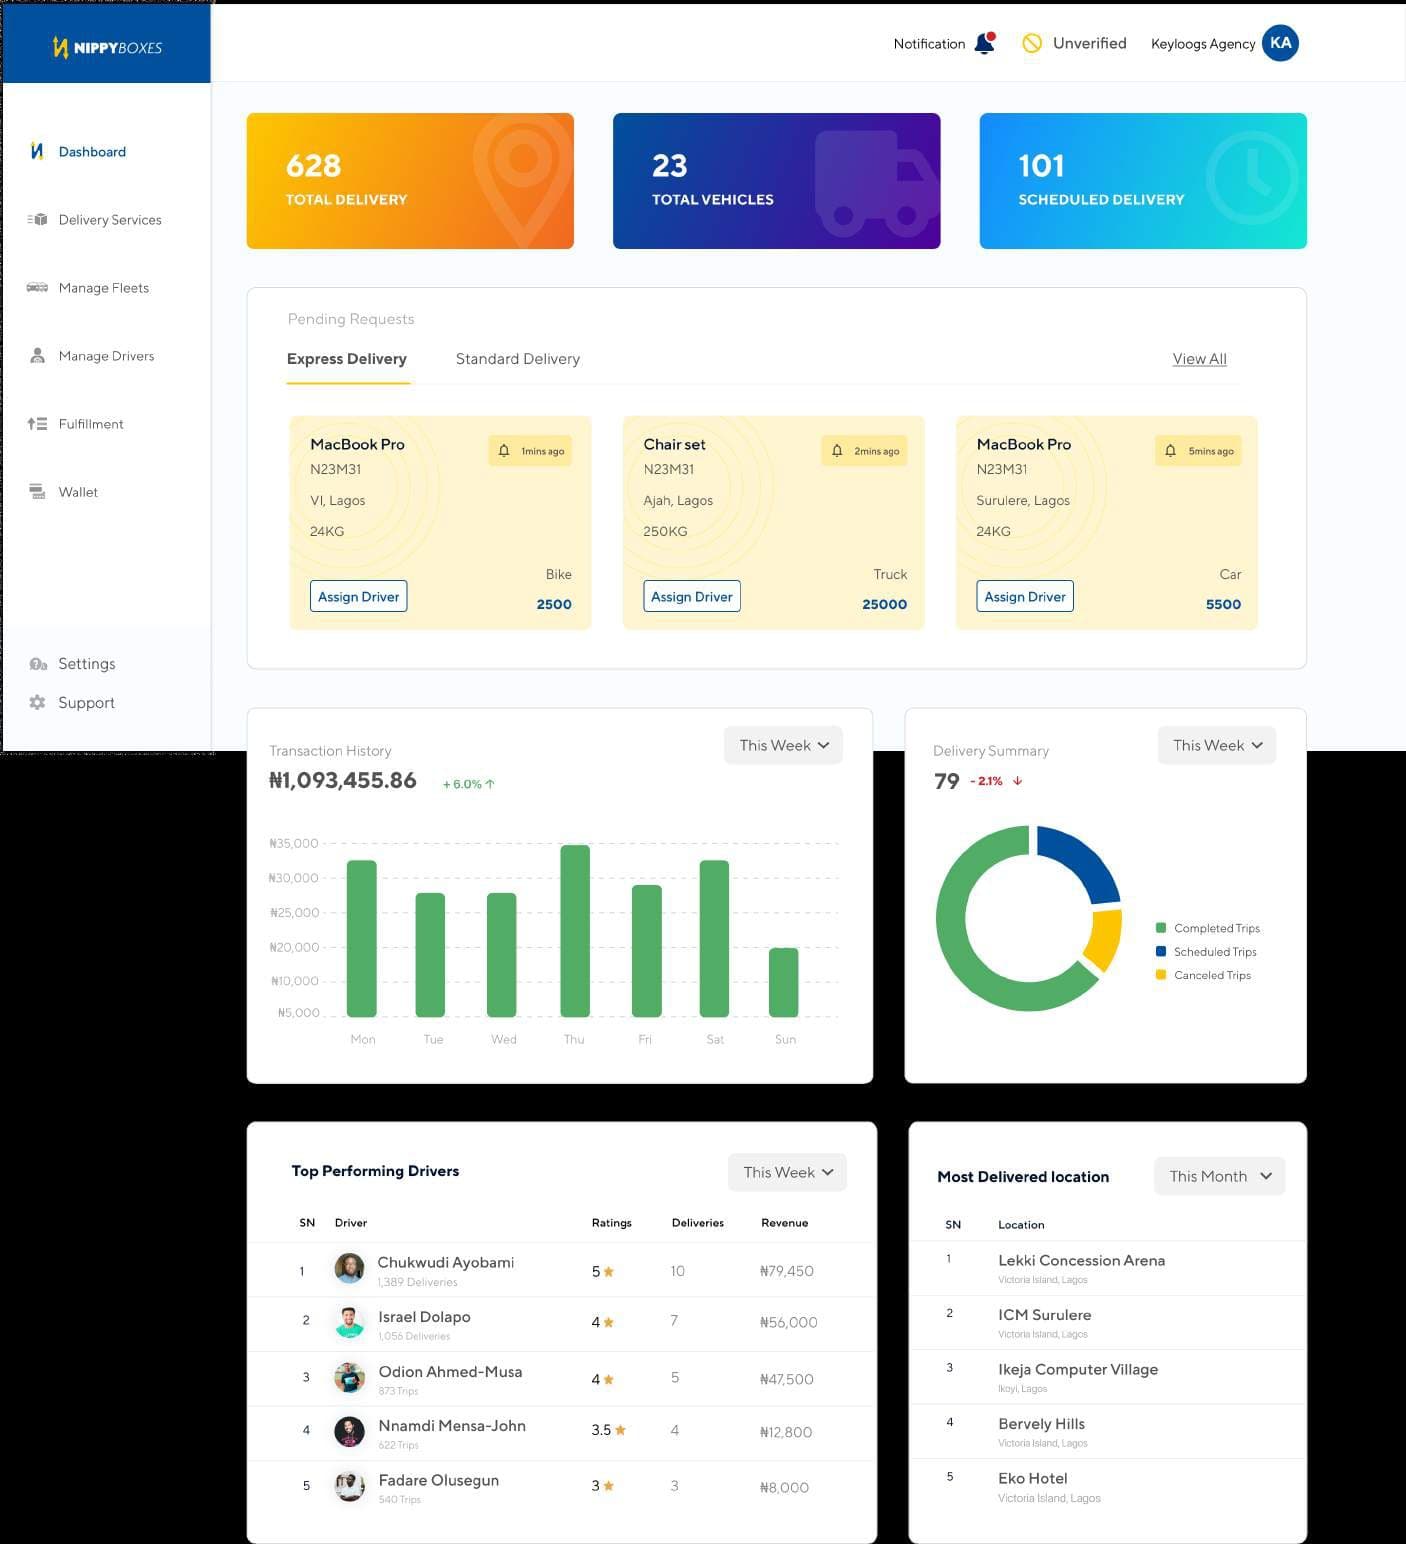
Task: Click the Wallet sidebar icon
Action: click(38, 491)
